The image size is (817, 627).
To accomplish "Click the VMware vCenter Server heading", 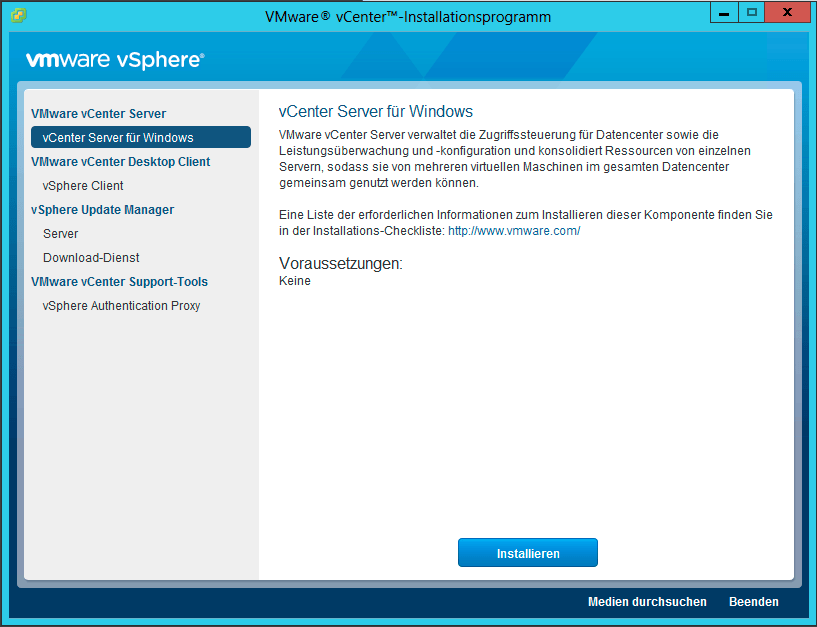I will (98, 114).
